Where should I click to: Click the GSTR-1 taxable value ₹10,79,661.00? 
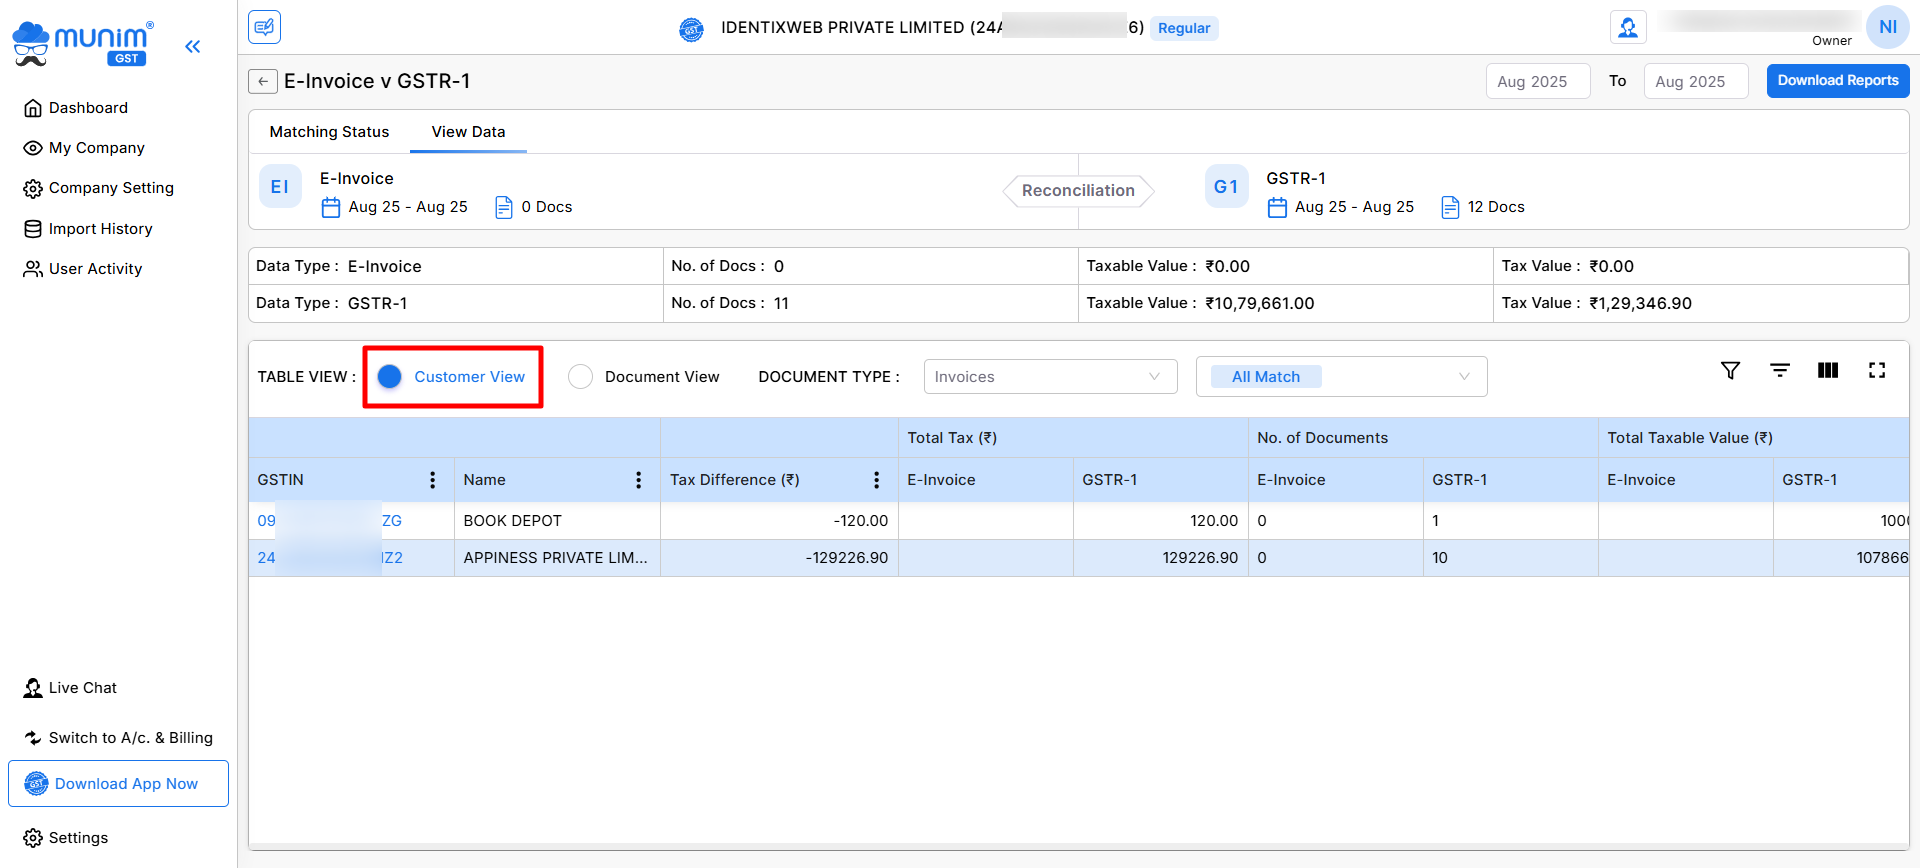coord(1259,303)
